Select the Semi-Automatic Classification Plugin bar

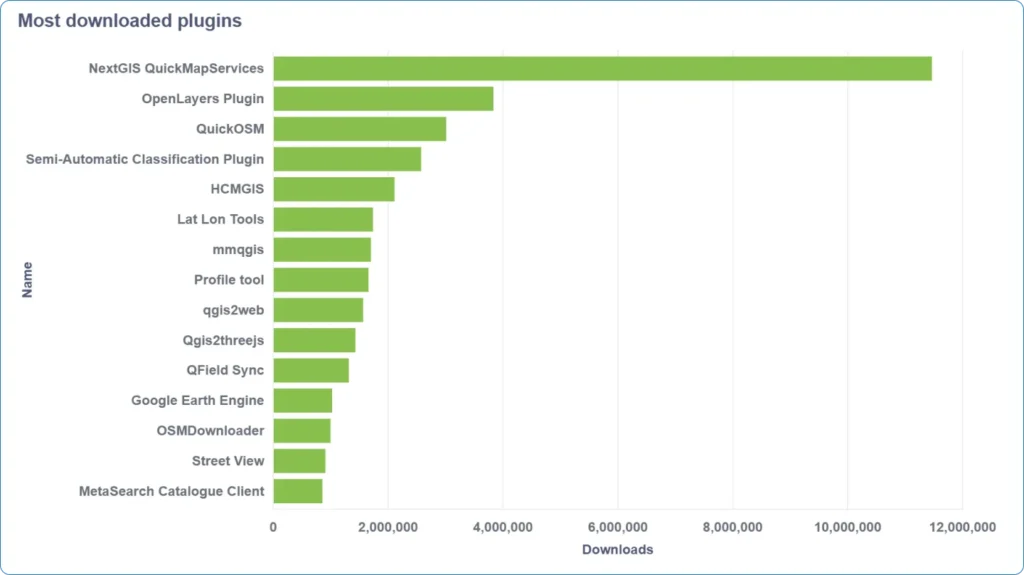point(347,159)
